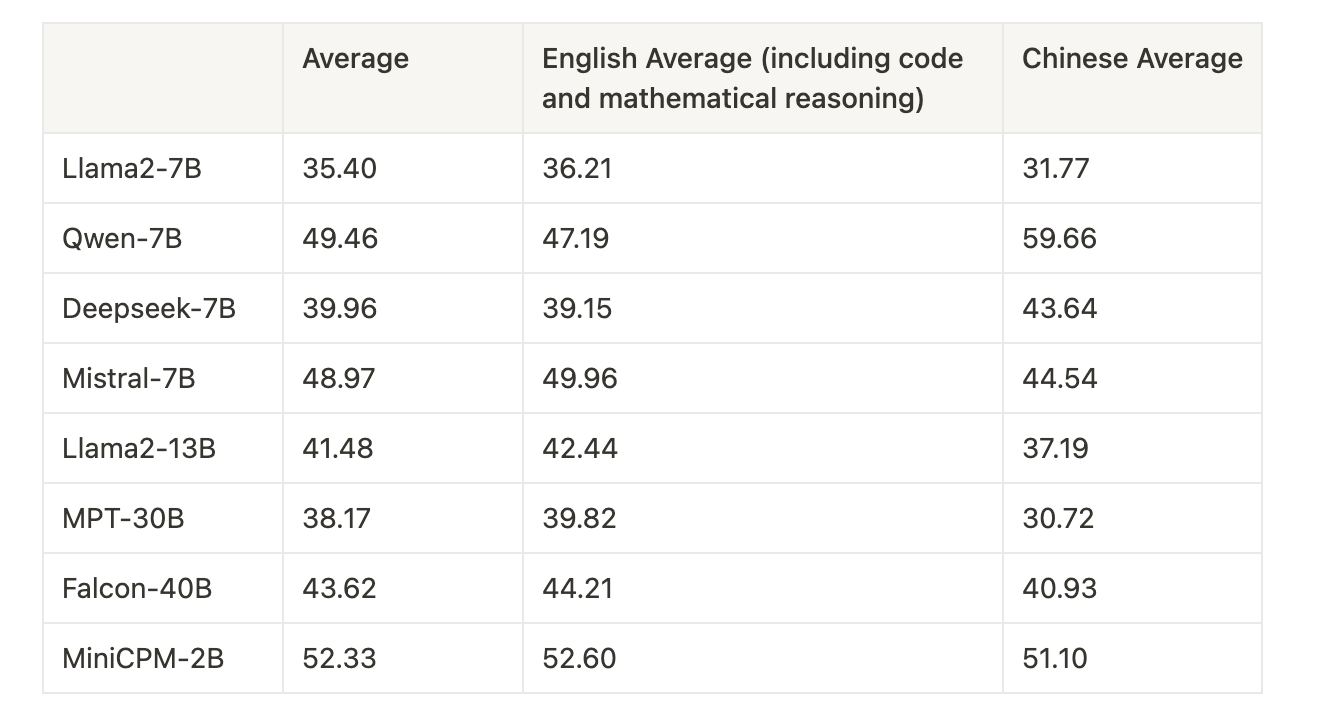Screen dimensions: 1318x714
Task: Select MPT-30B's Chinese Average value 30.72
Action: (1058, 518)
